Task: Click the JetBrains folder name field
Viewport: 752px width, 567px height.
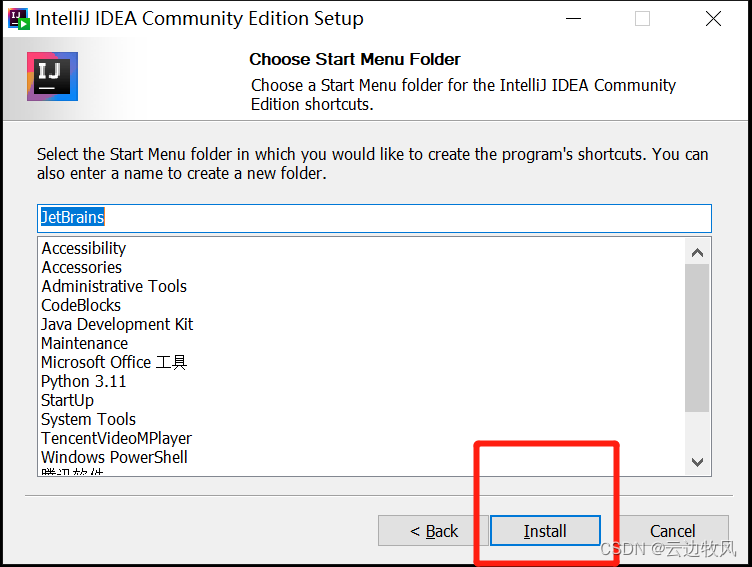Action: coord(374,218)
